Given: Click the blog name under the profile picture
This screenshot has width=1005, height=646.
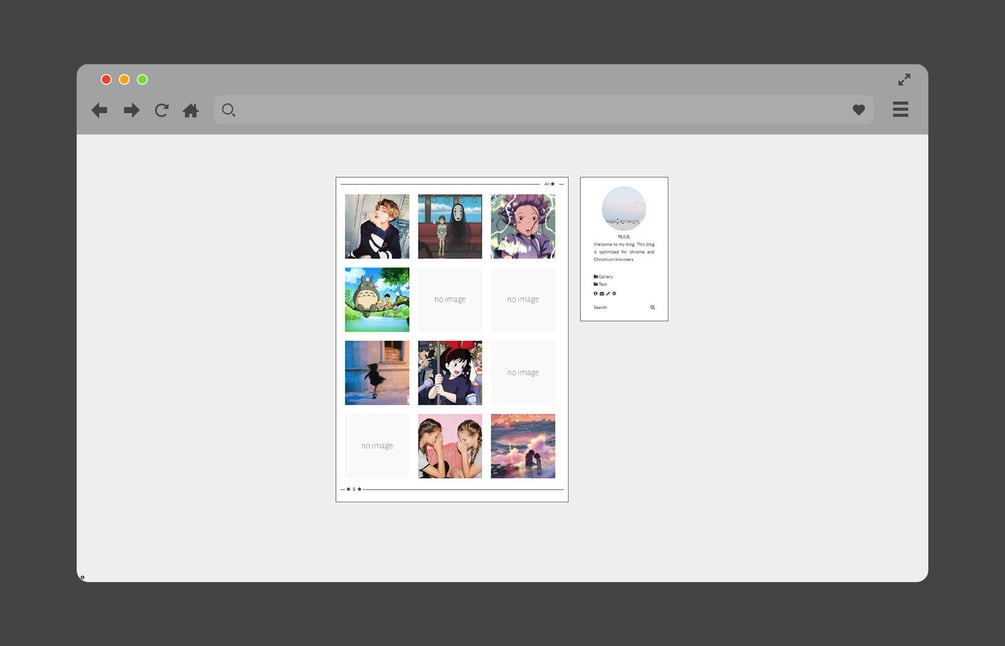Looking at the screenshot, I should (624, 236).
